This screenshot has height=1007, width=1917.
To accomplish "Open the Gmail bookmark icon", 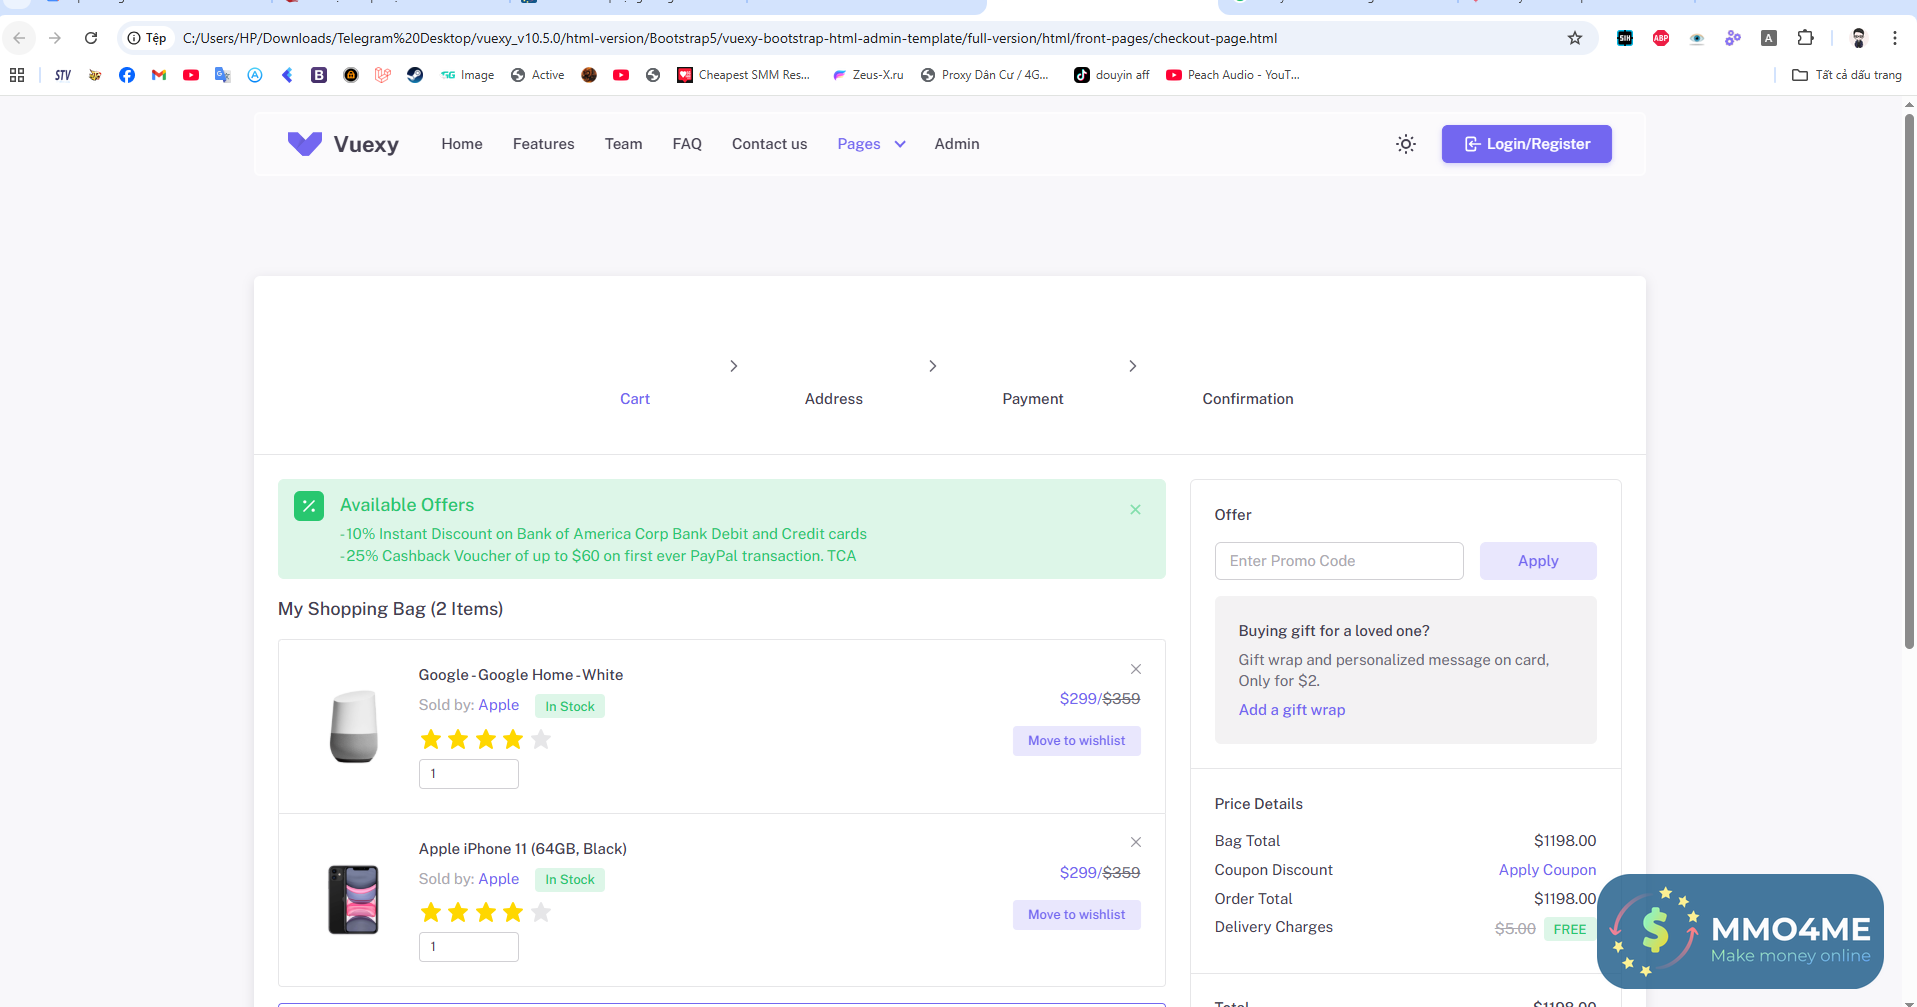I will (x=159, y=75).
